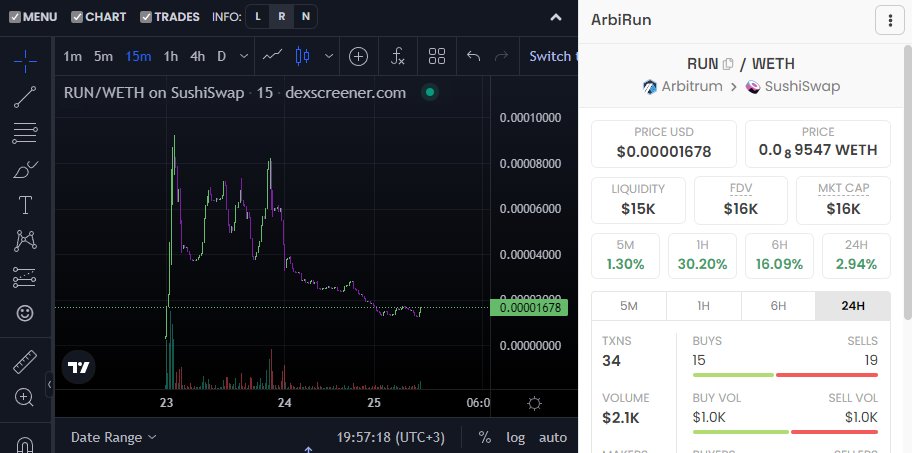
Task: Uncheck the MENU checkbox
Action: click(15, 17)
